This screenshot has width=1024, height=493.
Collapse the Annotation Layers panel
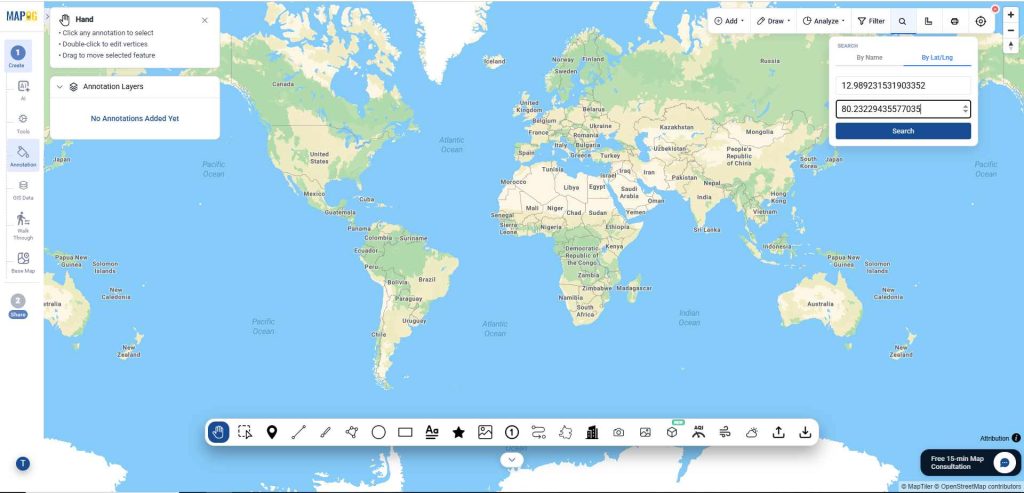point(59,87)
